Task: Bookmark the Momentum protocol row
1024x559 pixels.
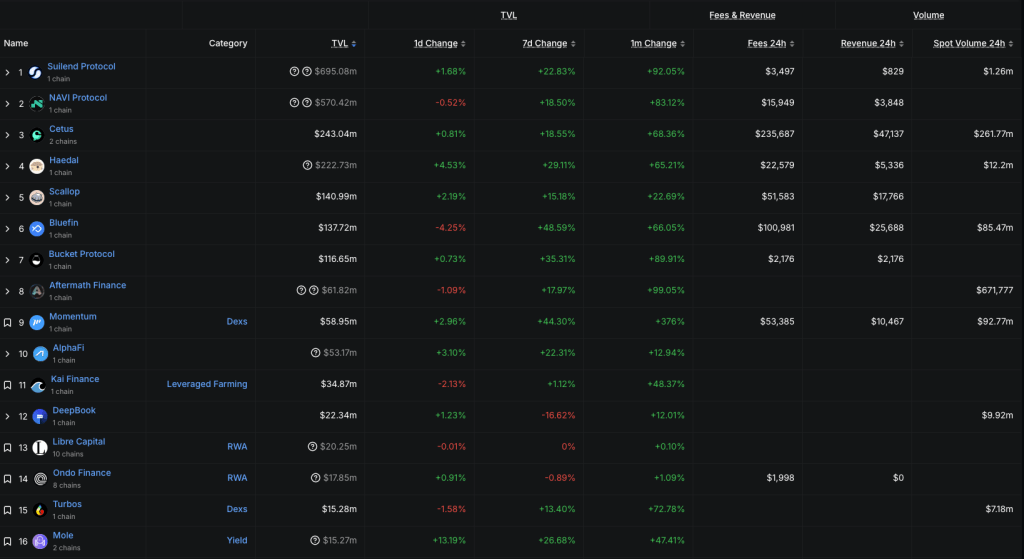Action: point(8,323)
